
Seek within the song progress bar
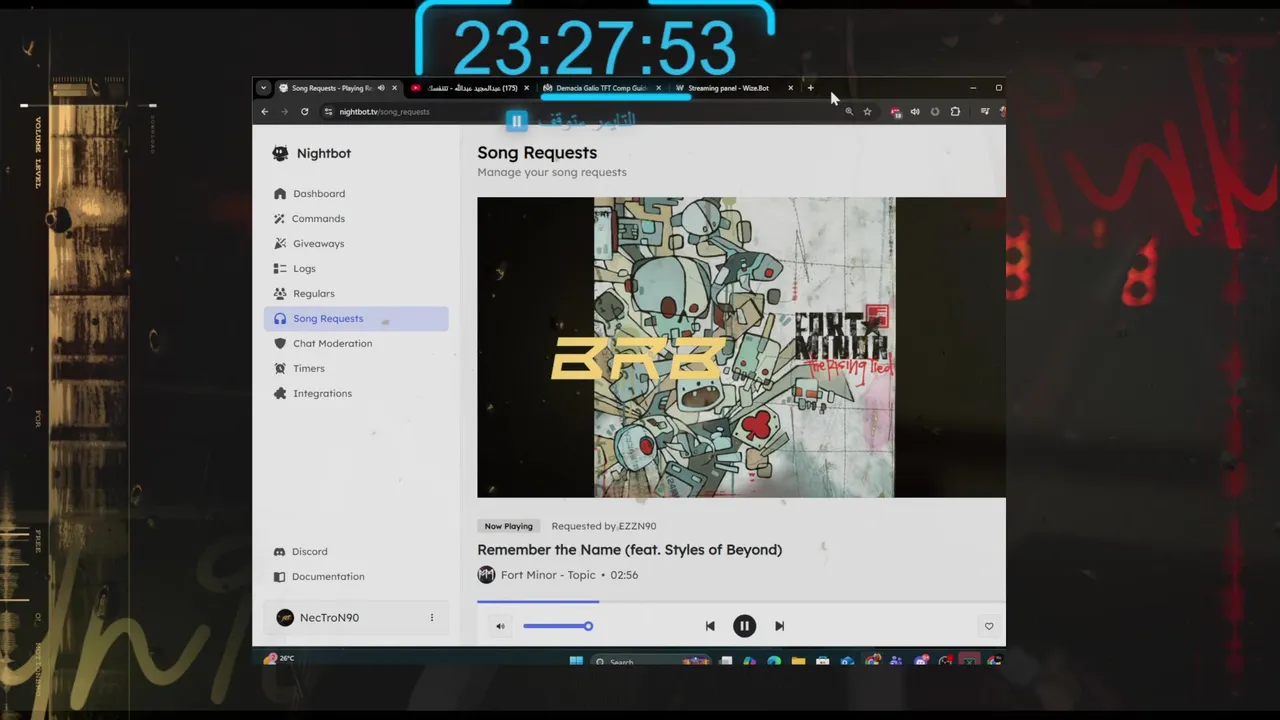pos(741,601)
